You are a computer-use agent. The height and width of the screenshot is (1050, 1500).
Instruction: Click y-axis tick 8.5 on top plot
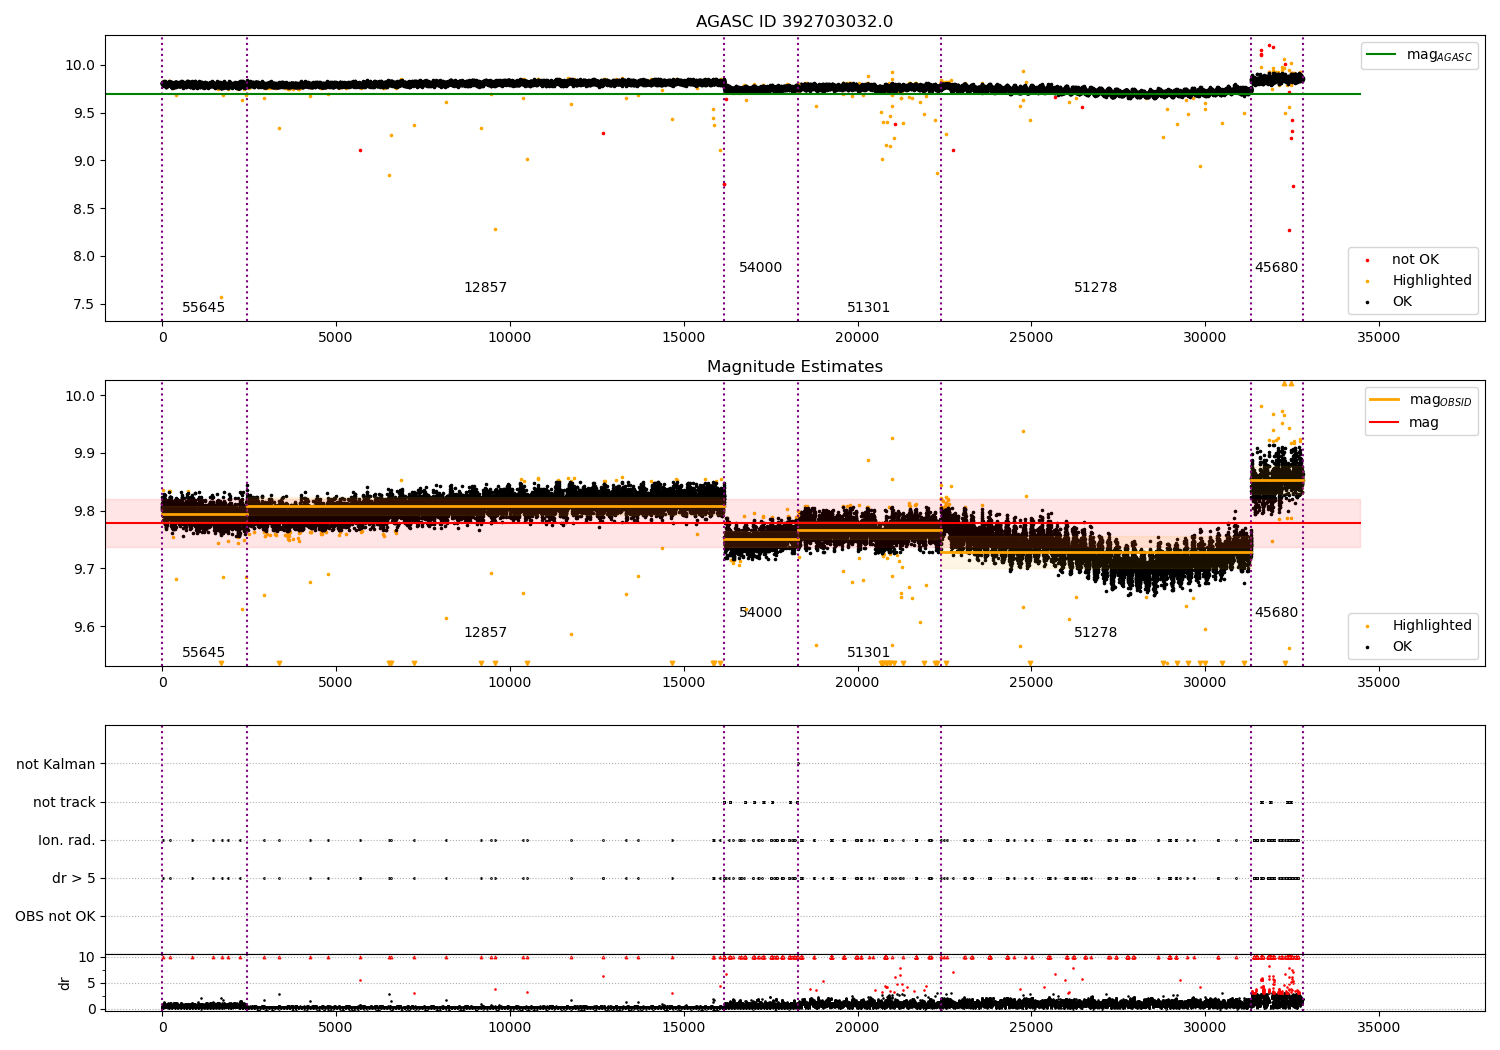(x=85, y=209)
